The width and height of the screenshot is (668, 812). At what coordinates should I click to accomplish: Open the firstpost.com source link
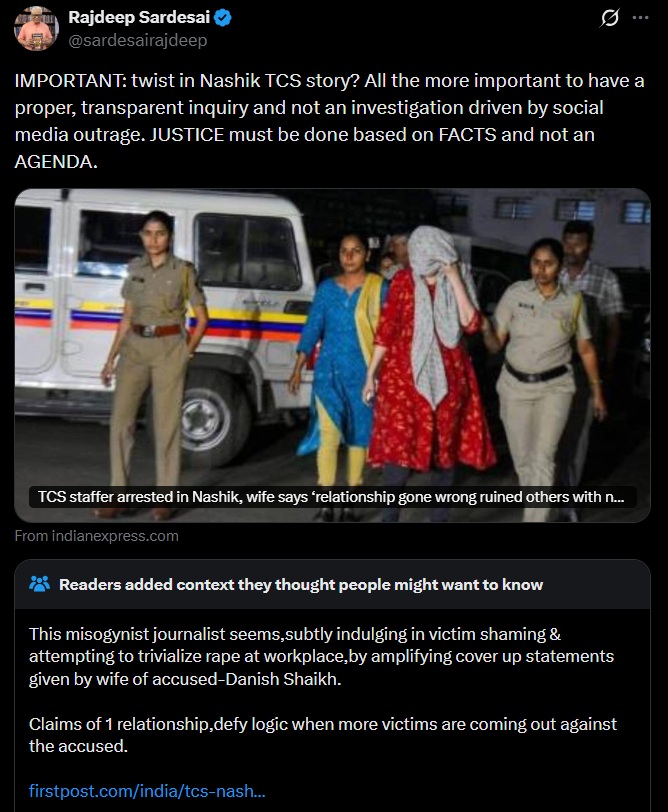pos(147,791)
